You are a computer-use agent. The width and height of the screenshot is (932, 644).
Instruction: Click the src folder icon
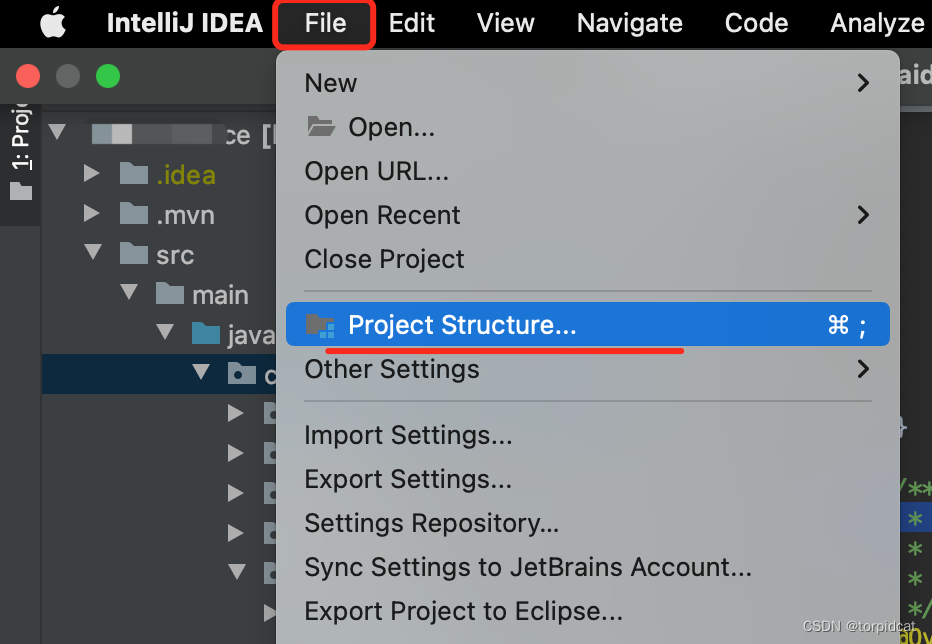[x=134, y=253]
